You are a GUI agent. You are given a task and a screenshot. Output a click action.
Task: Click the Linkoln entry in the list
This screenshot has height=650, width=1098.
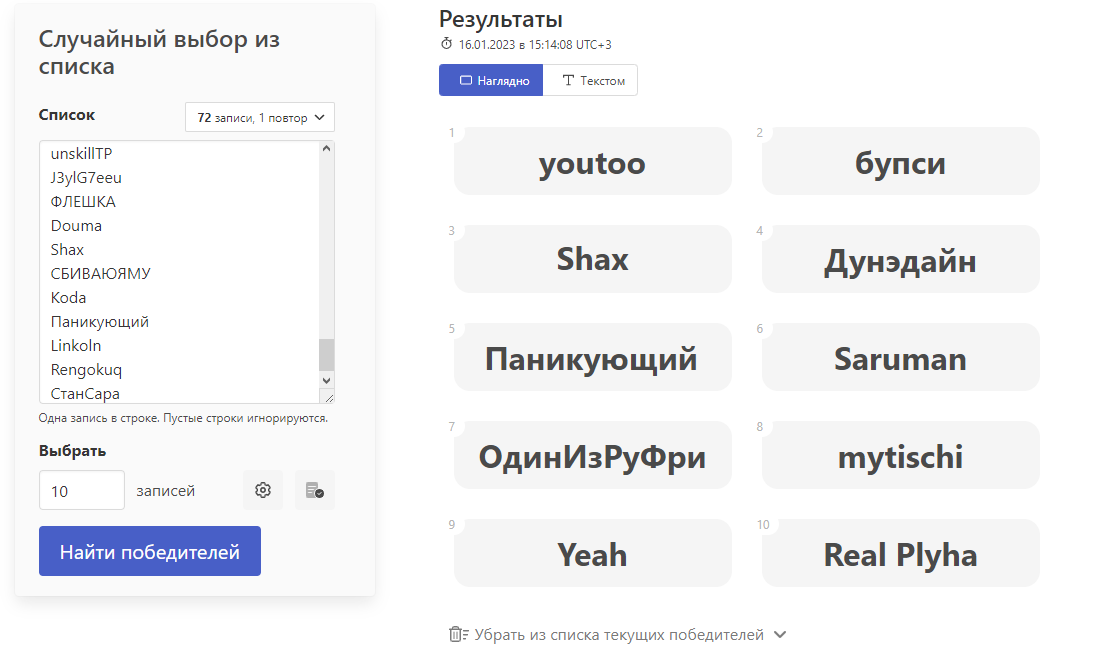click(76, 346)
